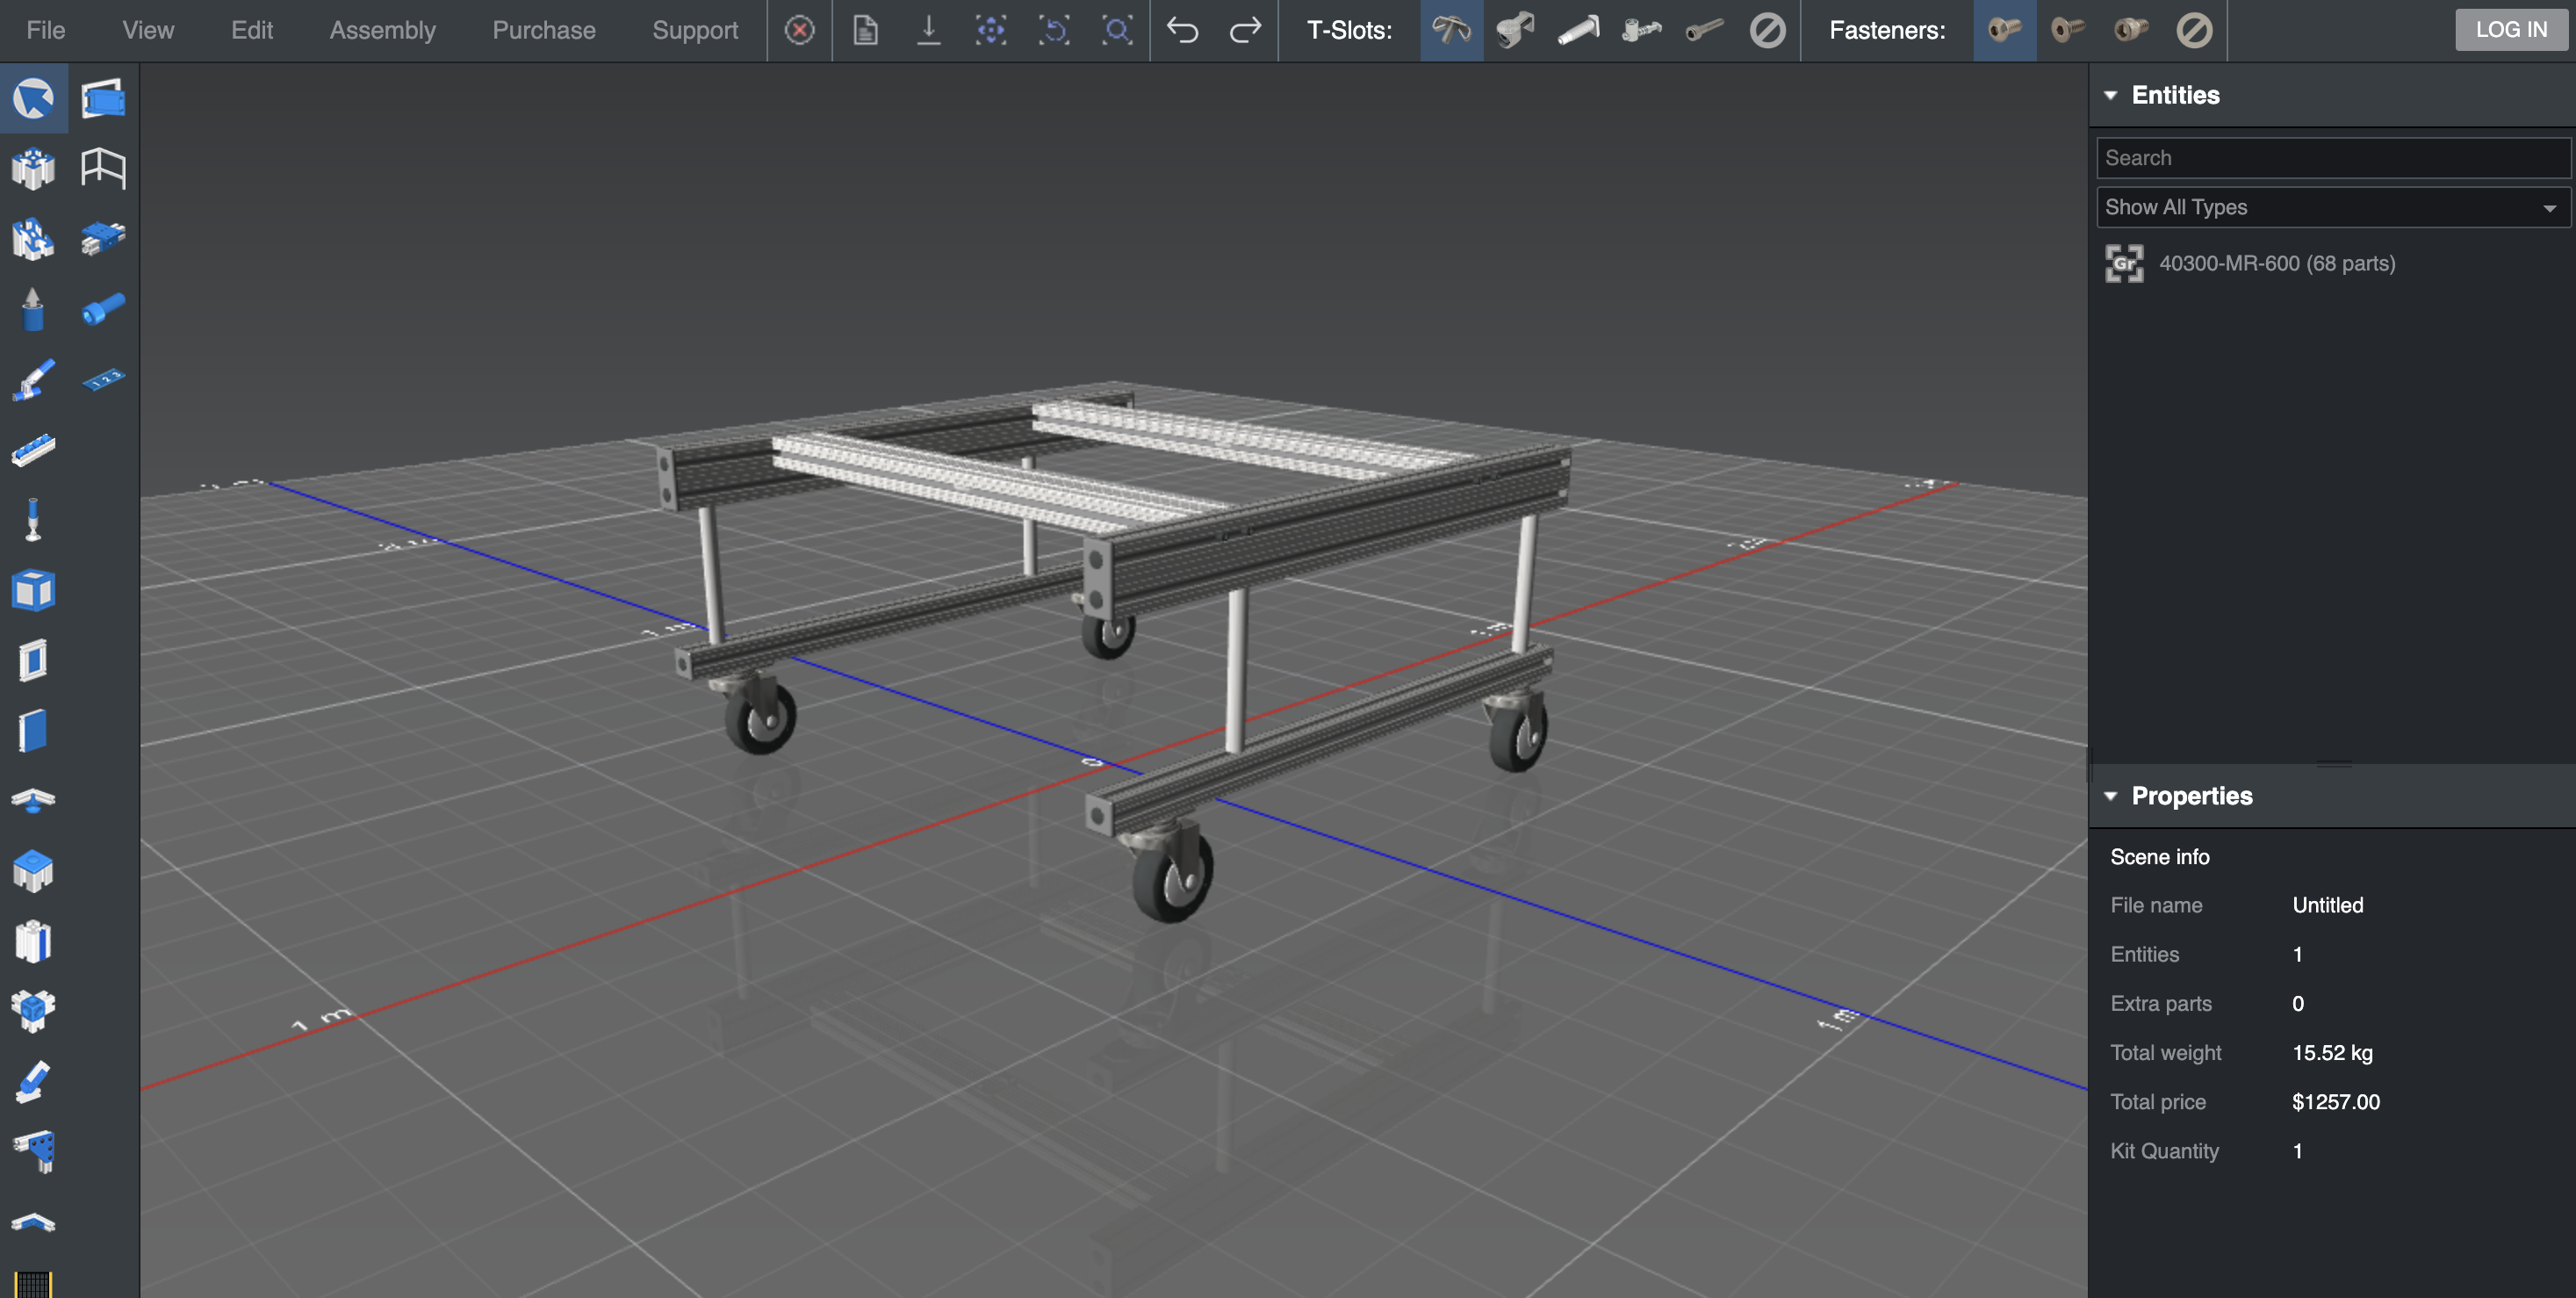
Task: Open the Purchase menu
Action: 544,30
